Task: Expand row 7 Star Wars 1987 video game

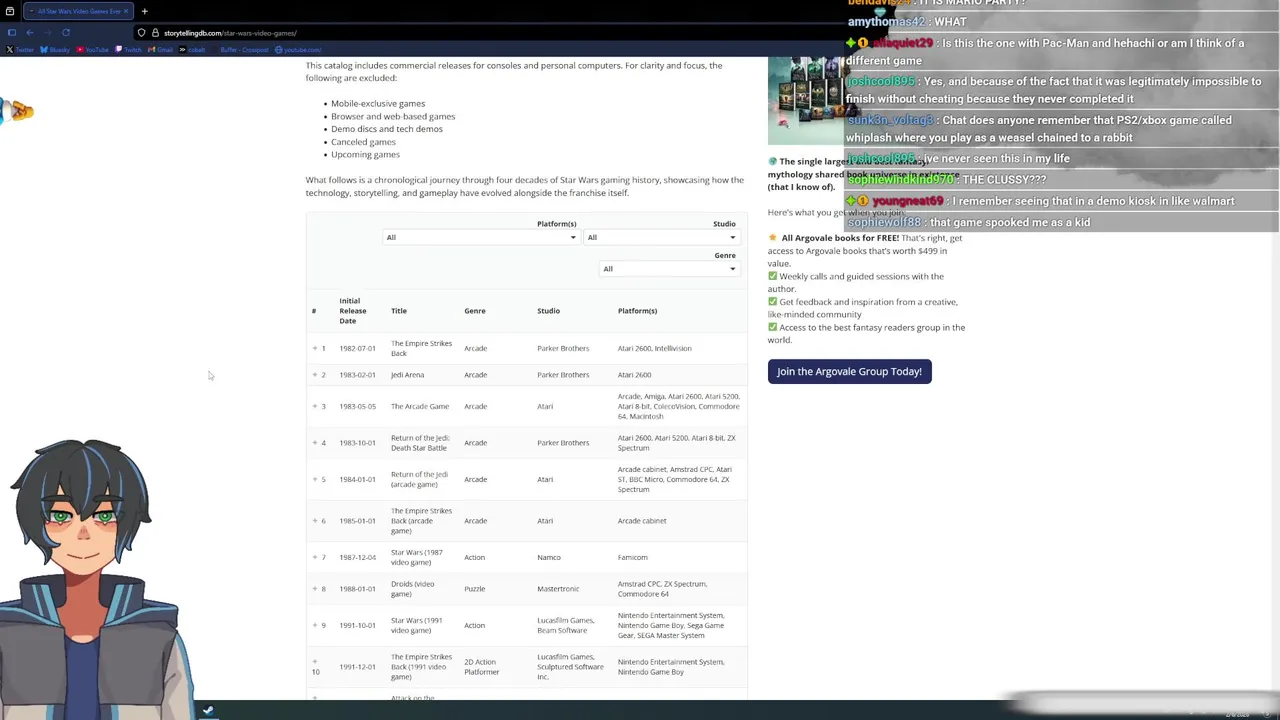Action: tap(315, 557)
